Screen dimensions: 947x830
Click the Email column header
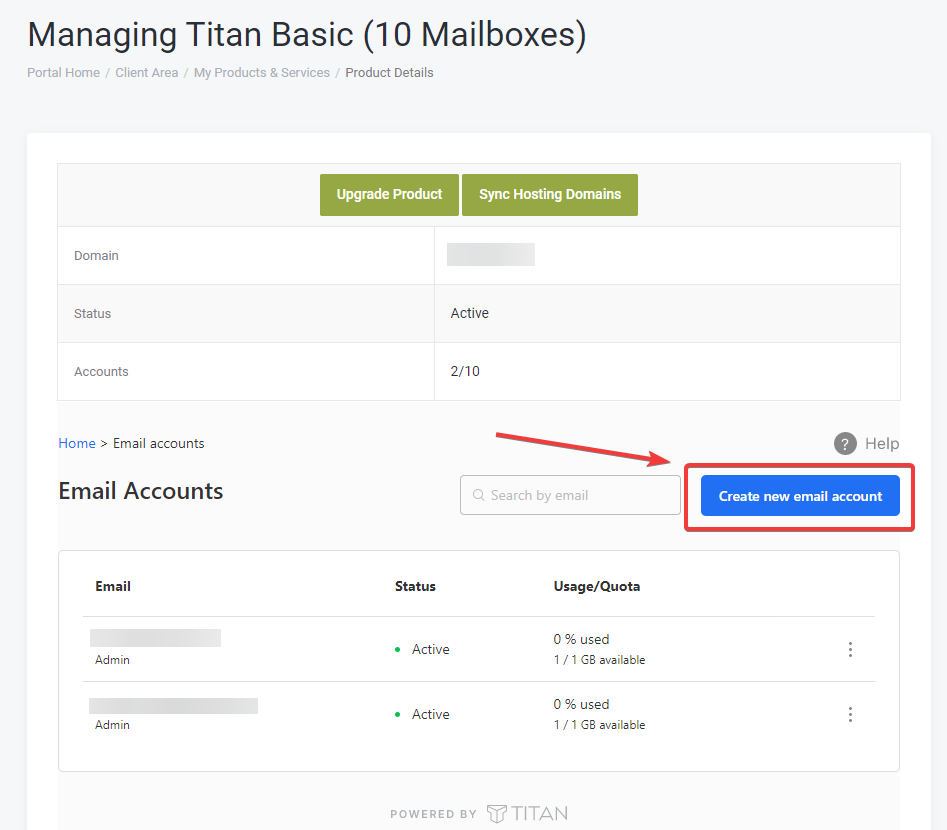(x=113, y=586)
